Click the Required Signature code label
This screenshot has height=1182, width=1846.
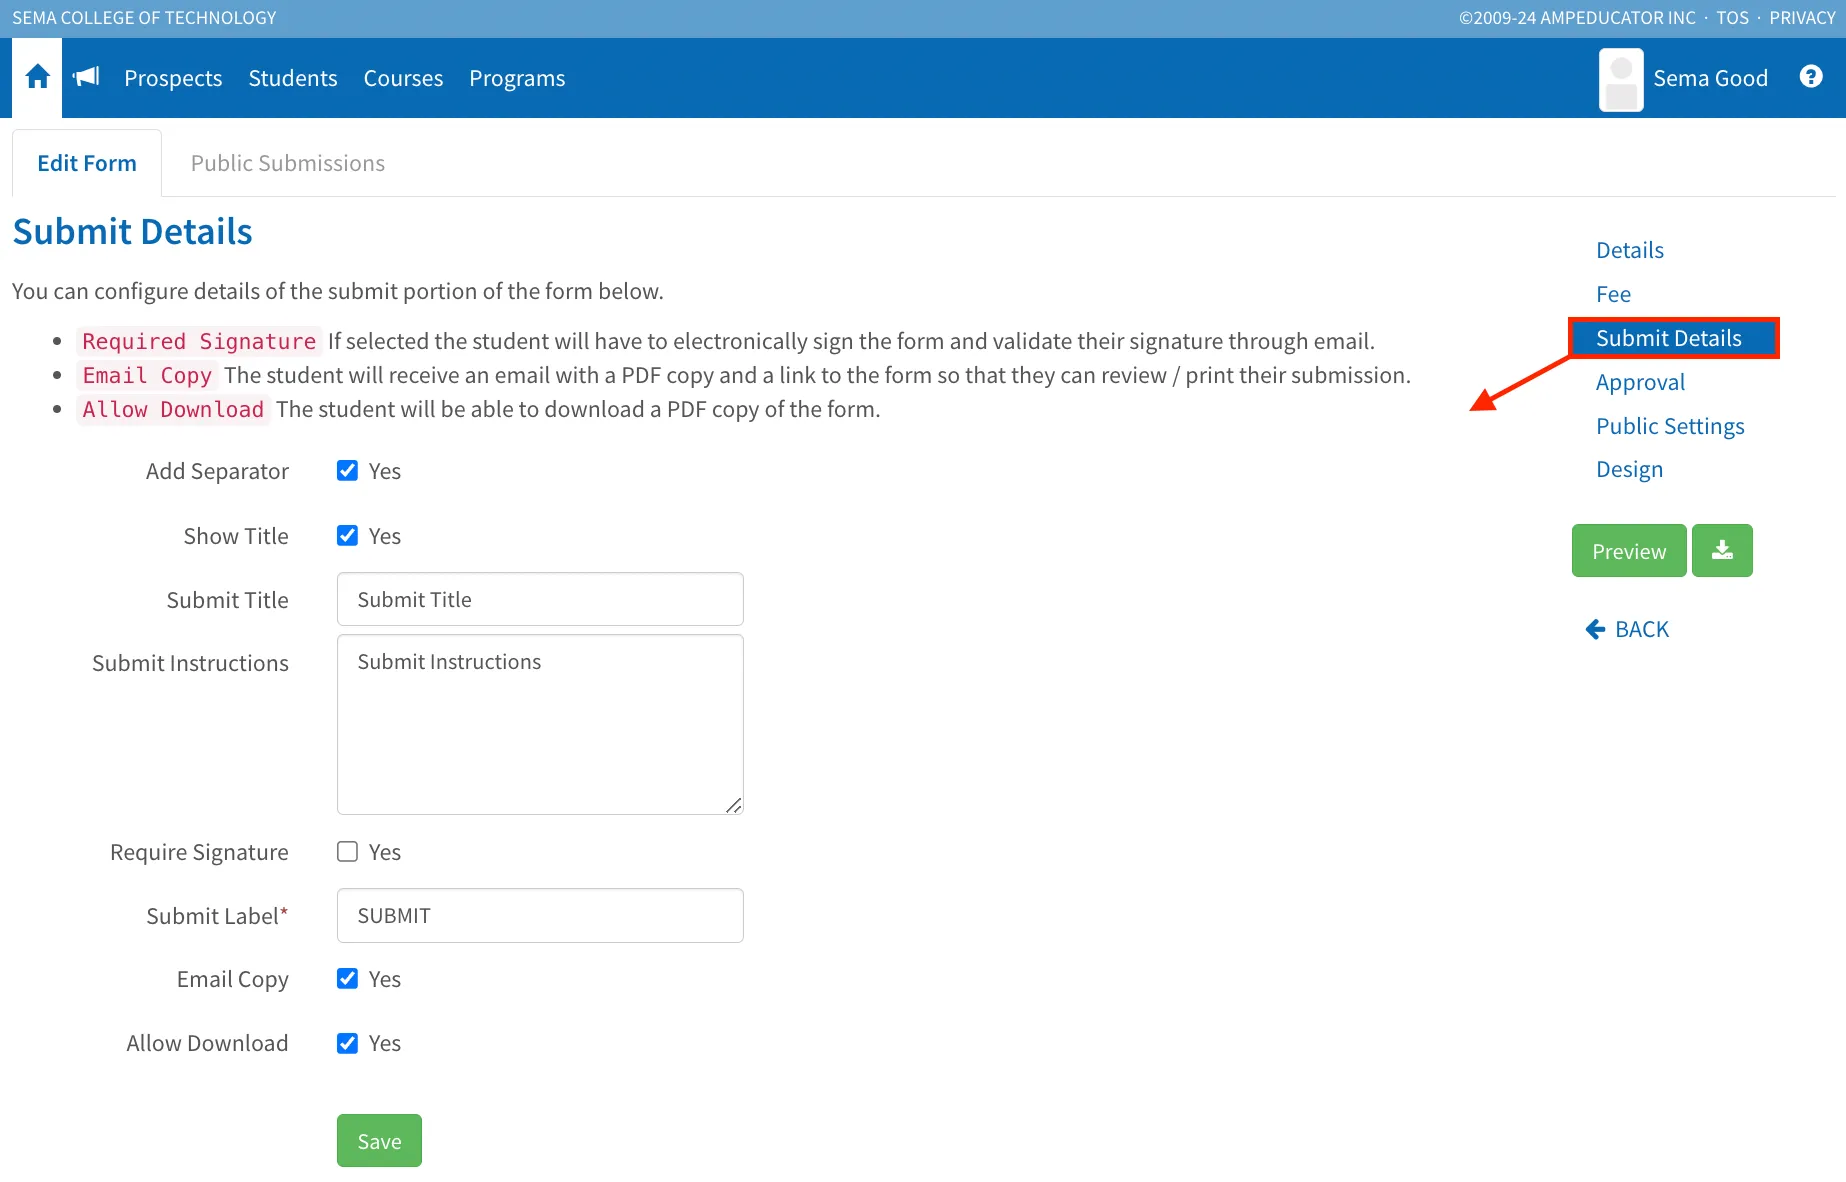(199, 341)
